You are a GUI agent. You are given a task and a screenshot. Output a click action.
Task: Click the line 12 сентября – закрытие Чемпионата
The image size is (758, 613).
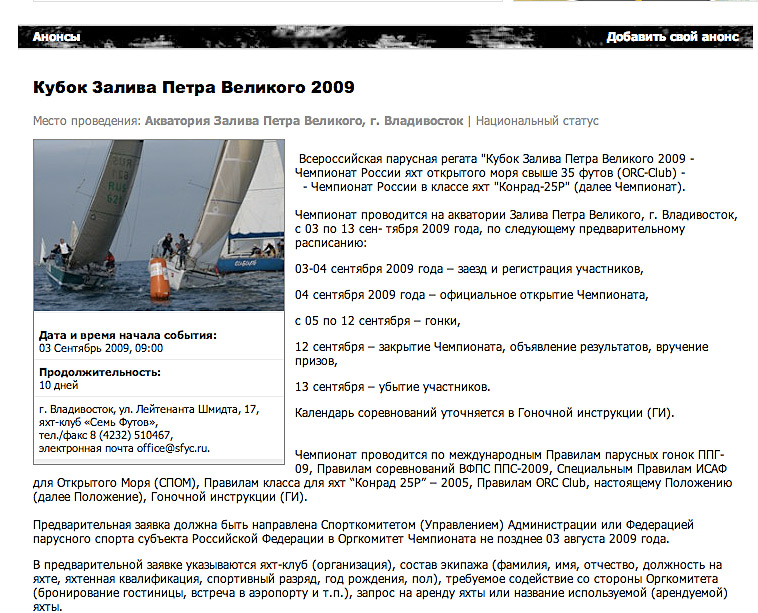pyautogui.click(x=502, y=354)
